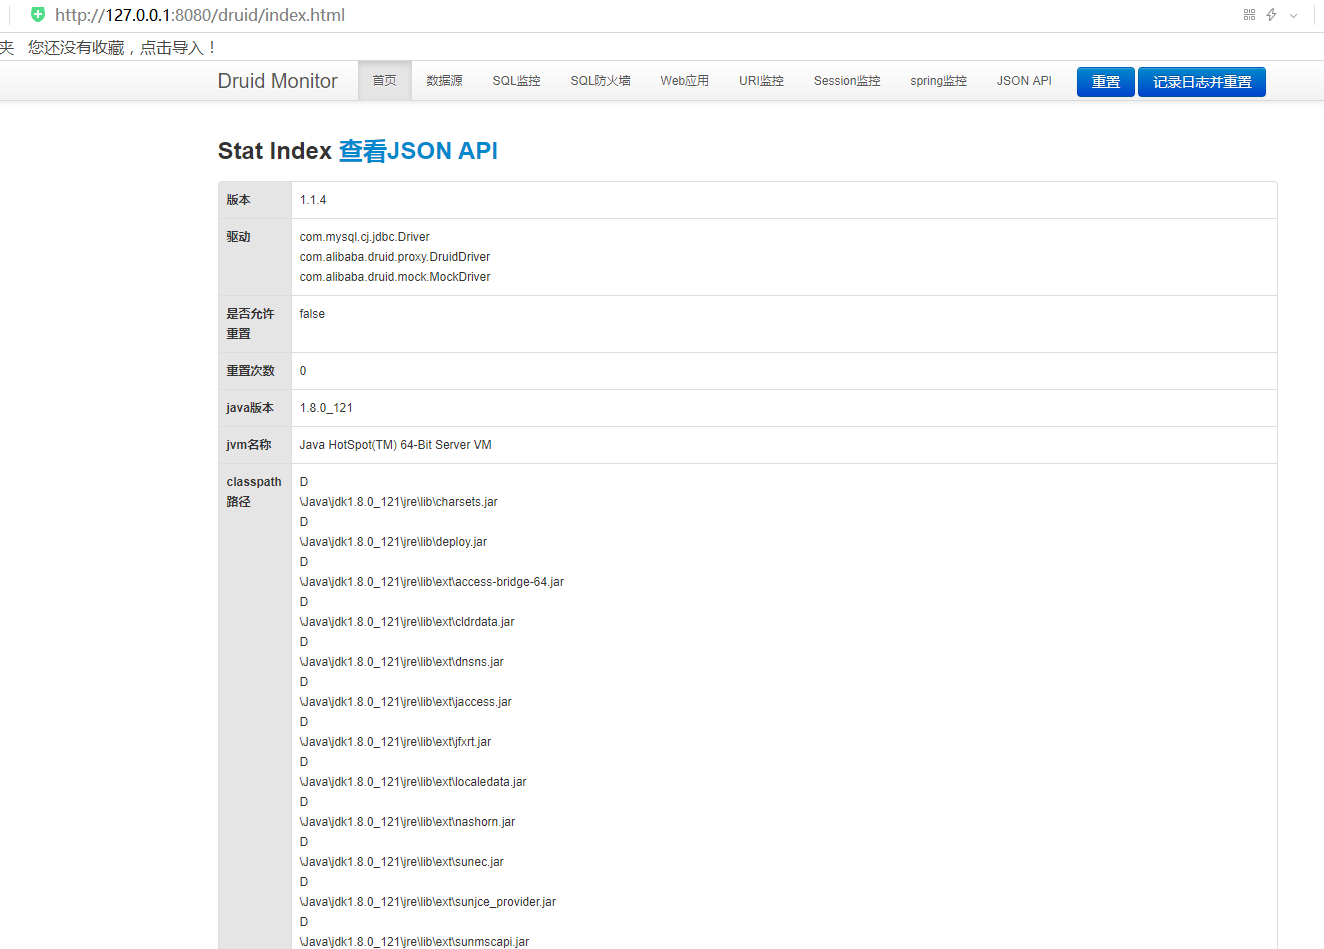1324x949 pixels.
Task: Click the jfxrt.jar classpath line
Action: [396, 742]
